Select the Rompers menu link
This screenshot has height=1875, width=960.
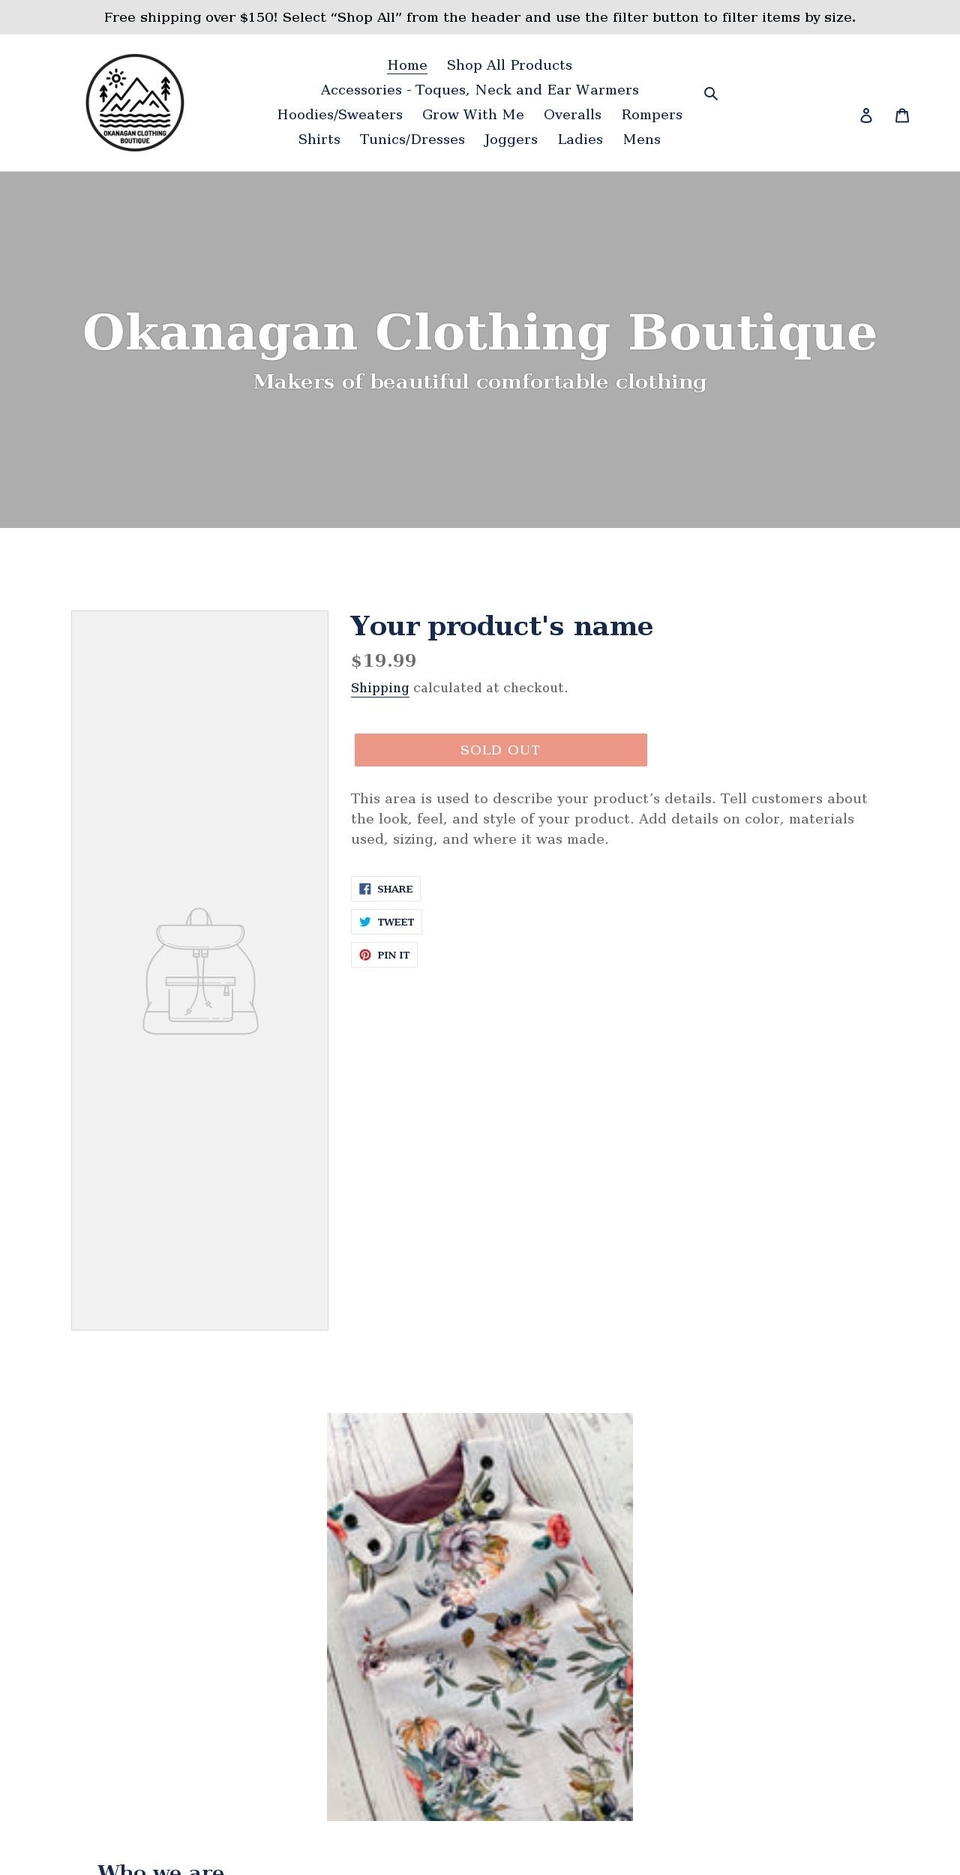[x=652, y=115]
